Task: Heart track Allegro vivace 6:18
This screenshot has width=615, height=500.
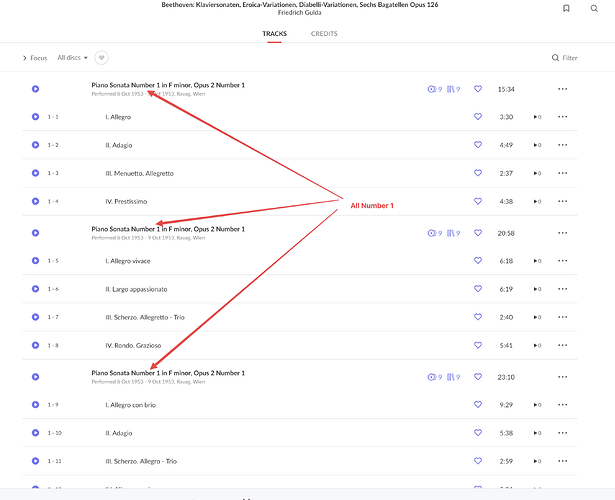Action: click(478, 260)
